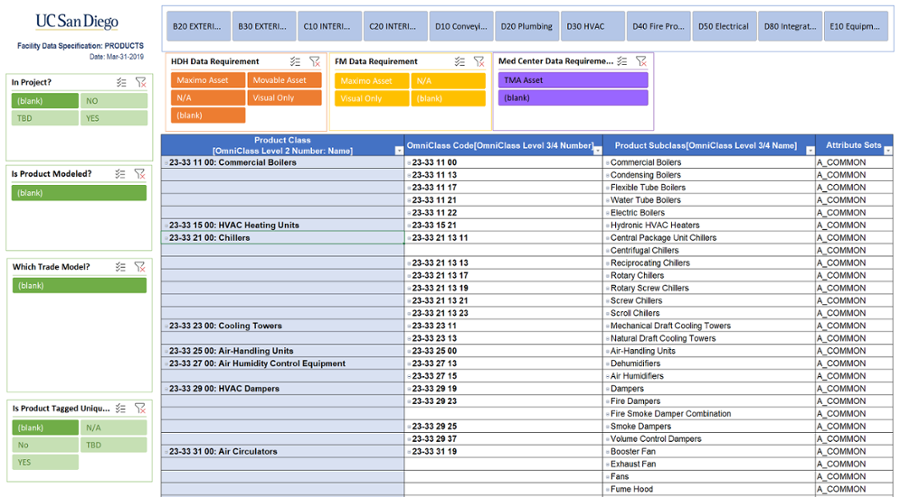900x497 pixels.
Task: Select the B20 EXTERI... category tile
Action: (199, 26)
